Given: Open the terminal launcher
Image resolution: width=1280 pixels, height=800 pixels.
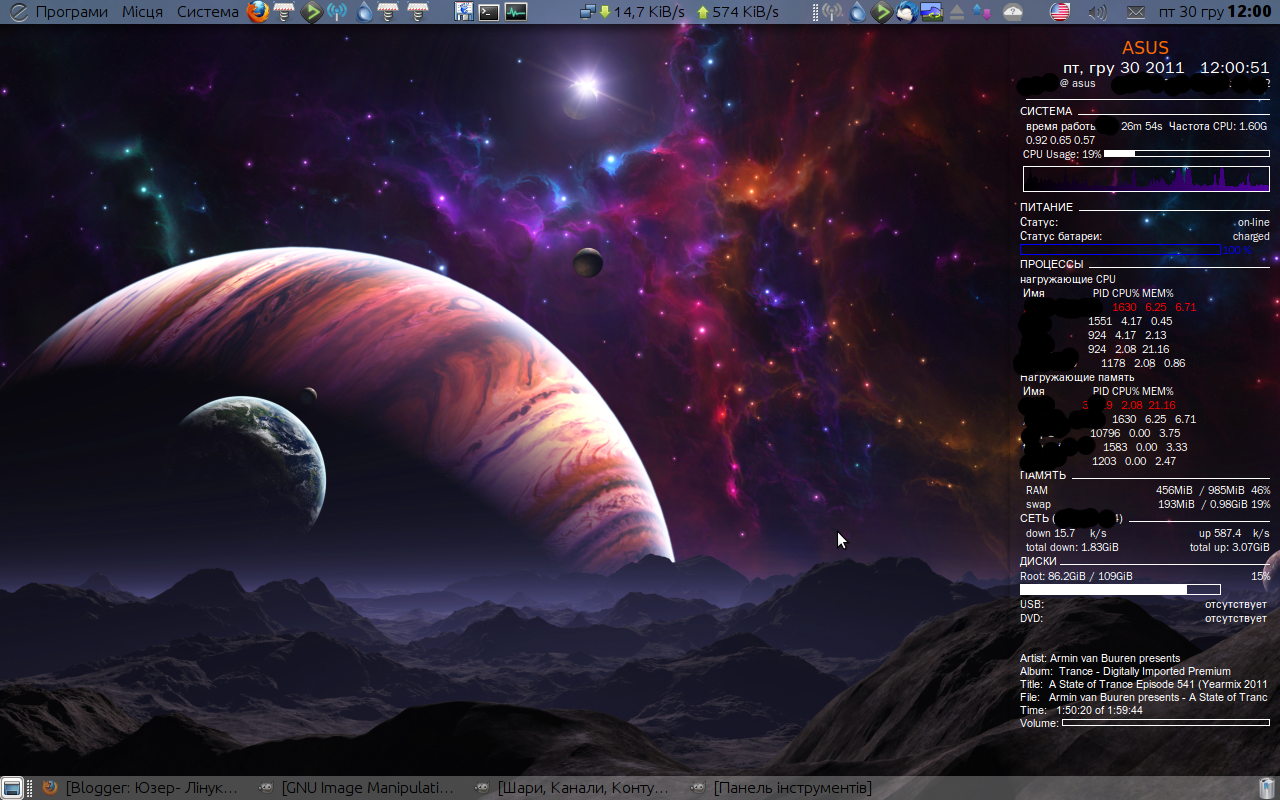Looking at the screenshot, I should (490, 12).
